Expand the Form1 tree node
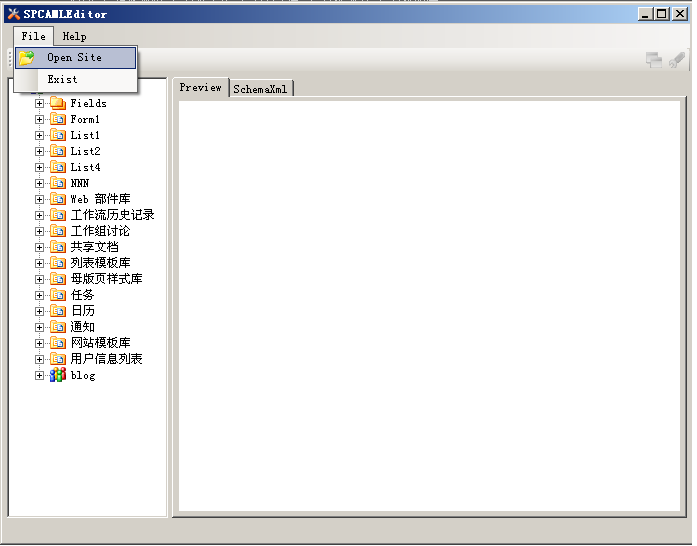697x546 pixels. [39, 119]
